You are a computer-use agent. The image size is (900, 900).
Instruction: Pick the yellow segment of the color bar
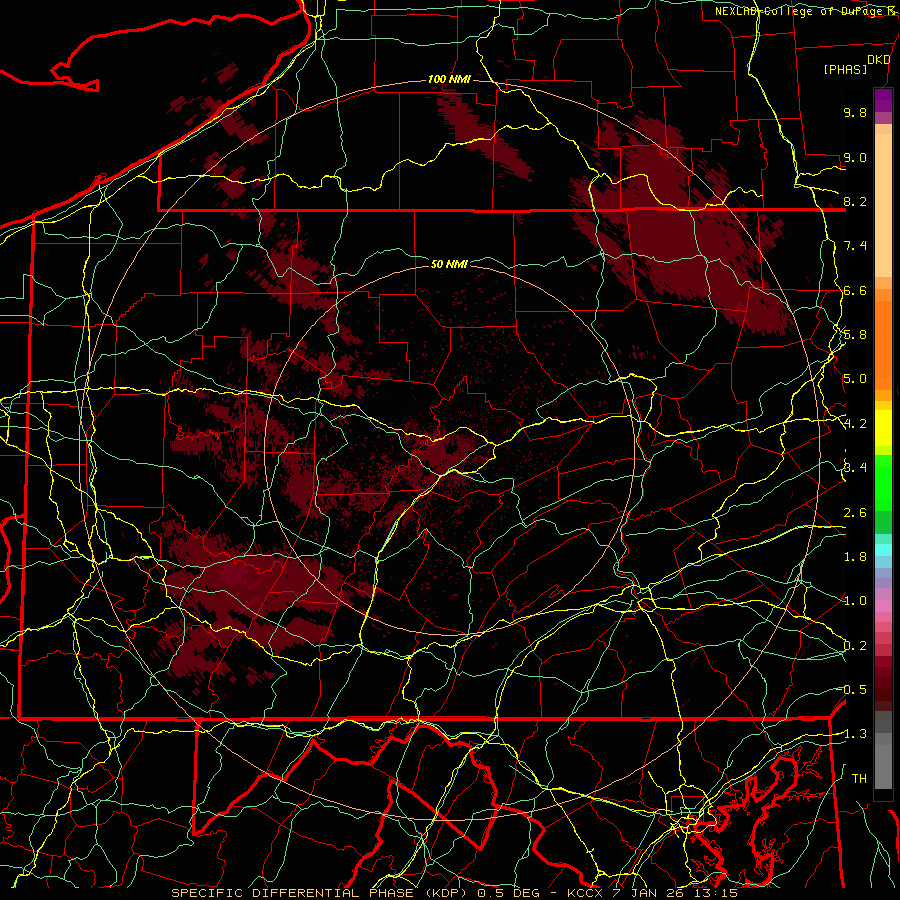click(x=883, y=428)
